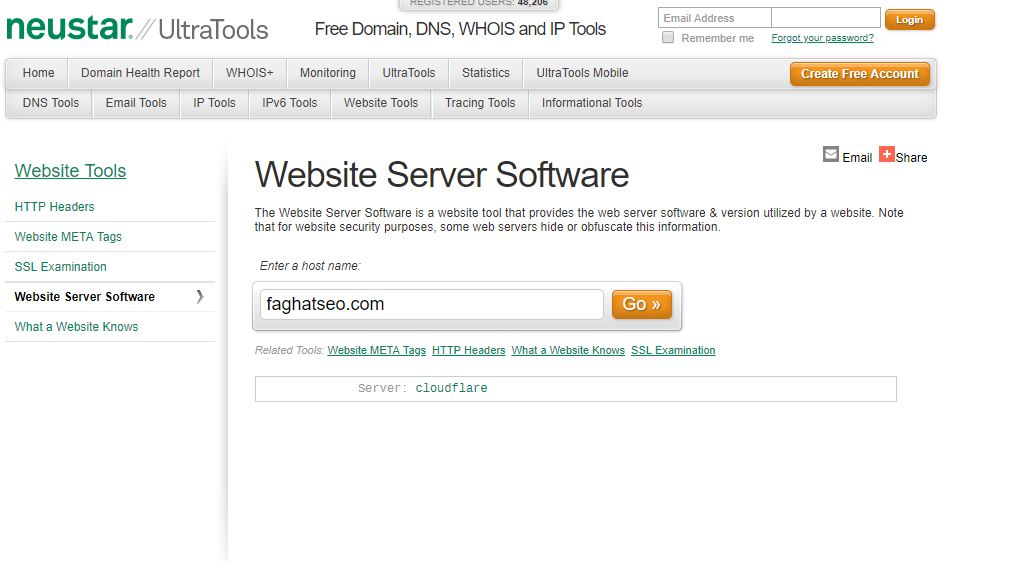Select Website Server Software in the sidebar
This screenshot has height=561, width=1012.
pos(85,296)
